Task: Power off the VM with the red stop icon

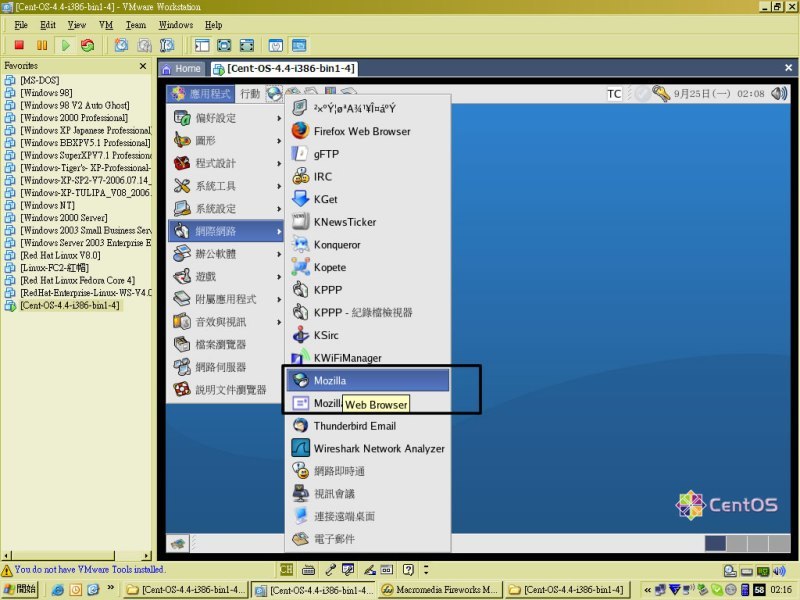Action: 19,45
